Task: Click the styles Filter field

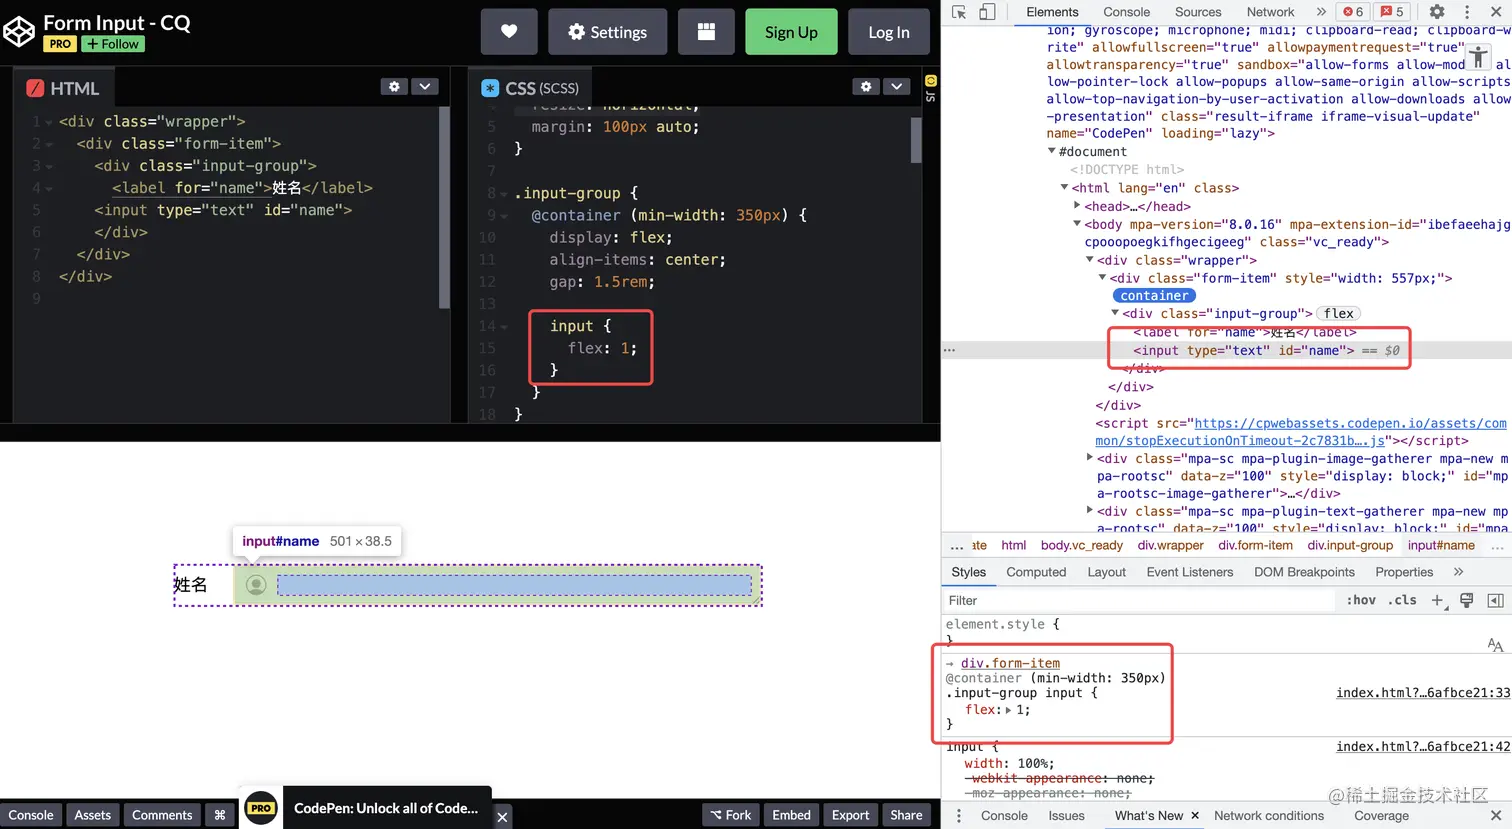Action: click(1138, 601)
